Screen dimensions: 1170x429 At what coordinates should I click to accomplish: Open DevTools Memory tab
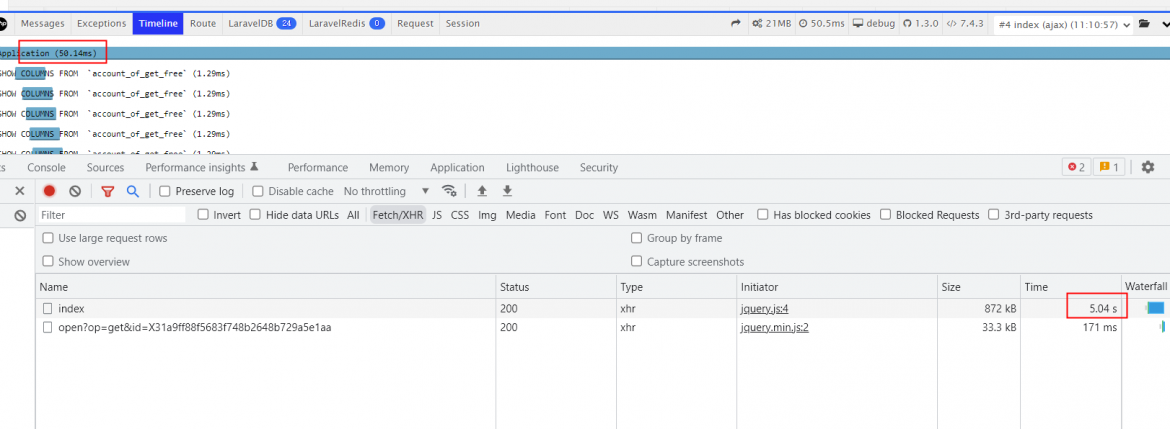[389, 167]
